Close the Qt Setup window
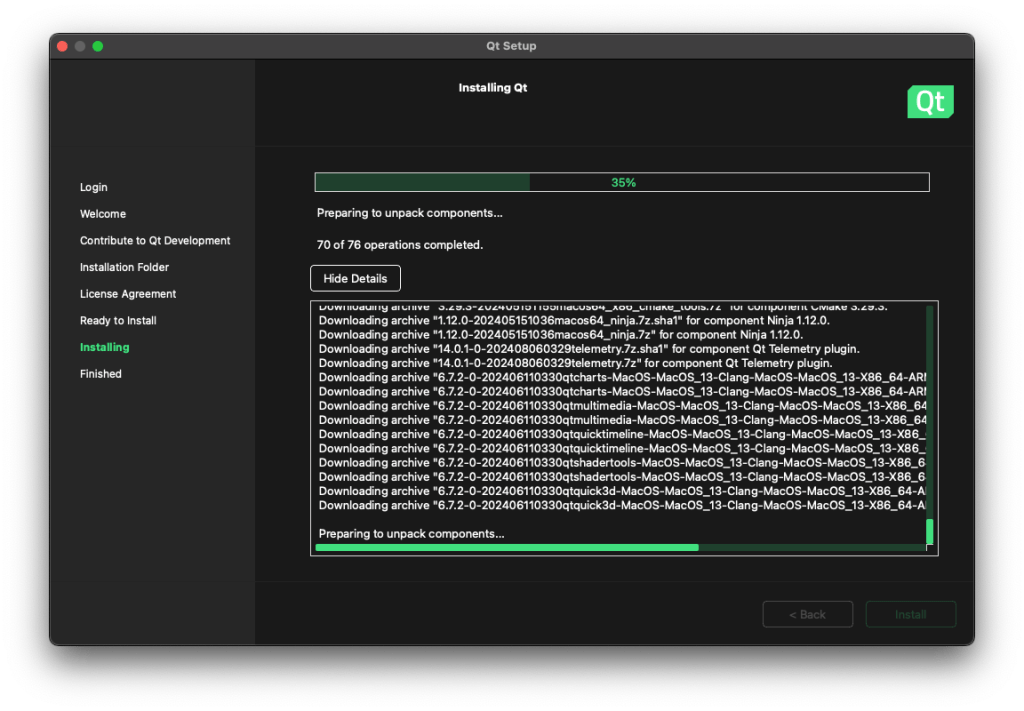Screen dimensions: 1024x711 [x=62, y=46]
